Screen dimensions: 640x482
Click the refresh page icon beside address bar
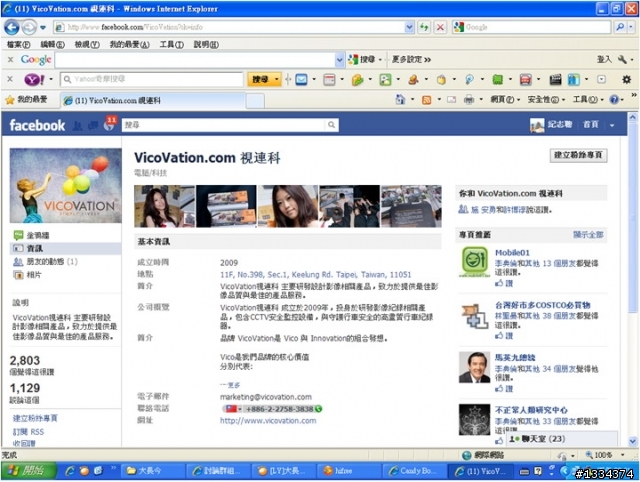tap(424, 27)
